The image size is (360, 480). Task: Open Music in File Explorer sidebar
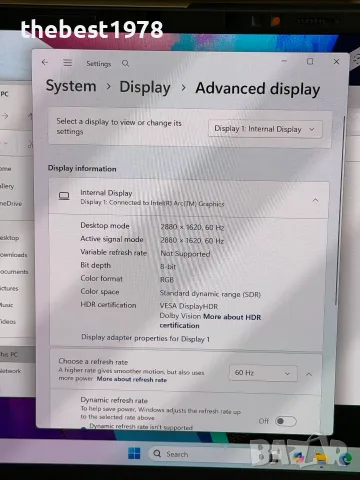click(x=7, y=305)
